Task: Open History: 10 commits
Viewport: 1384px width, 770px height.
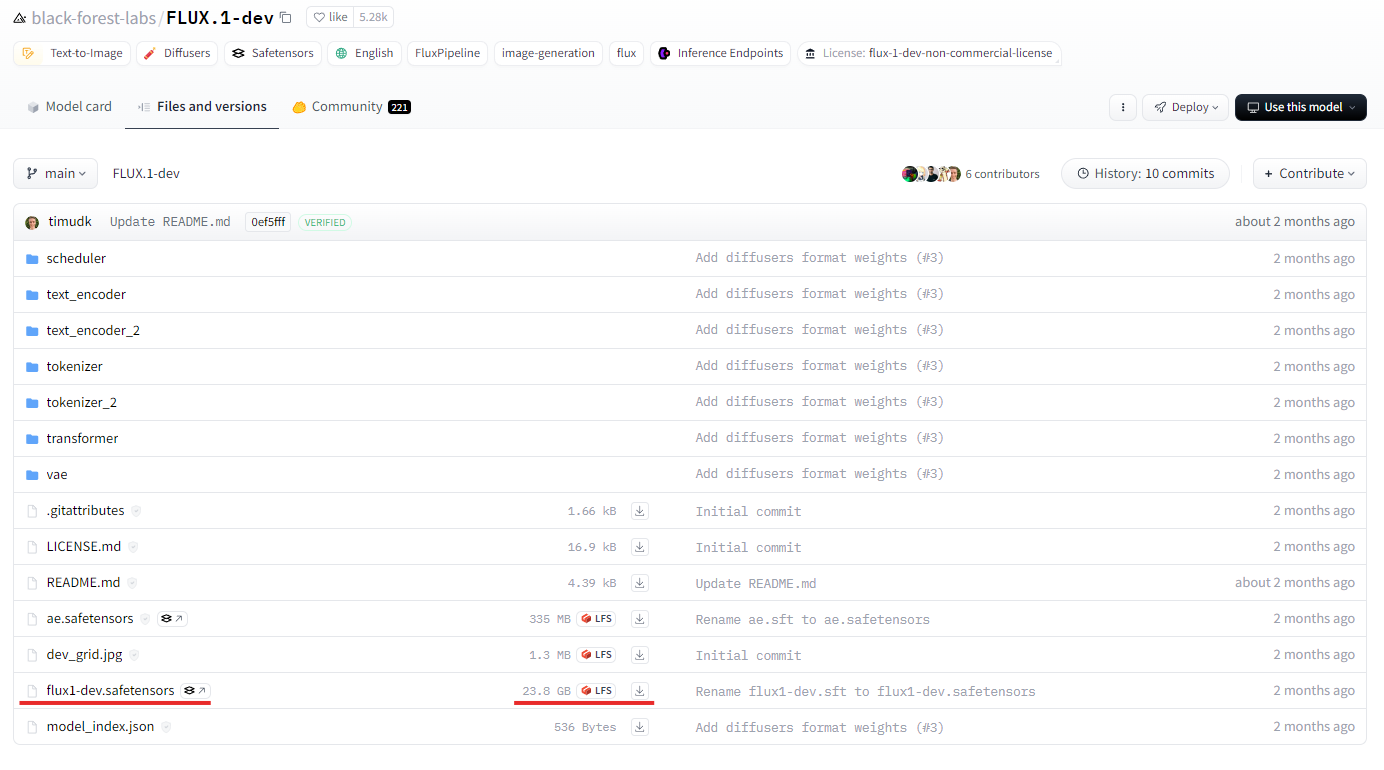Action: [1145, 173]
